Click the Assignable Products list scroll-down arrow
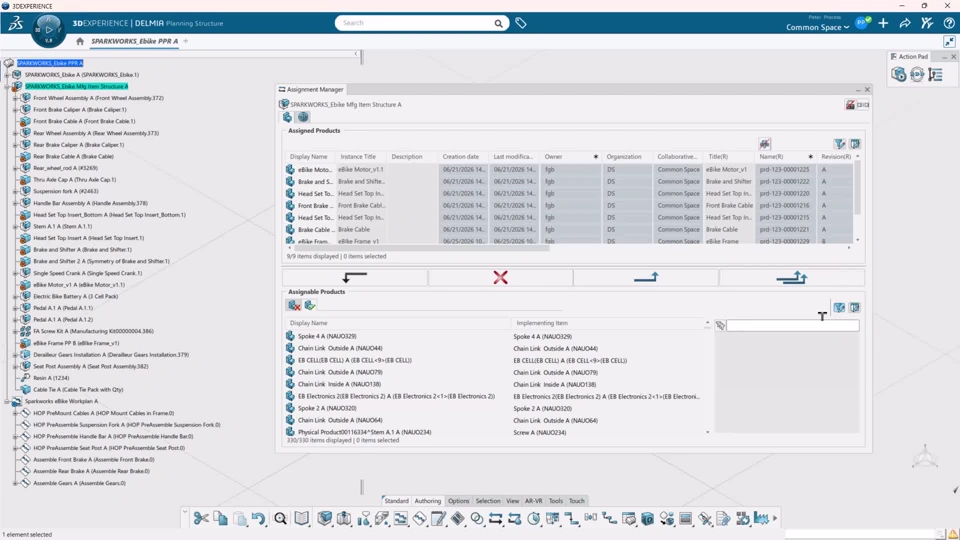The width and height of the screenshot is (960, 540). tap(708, 433)
